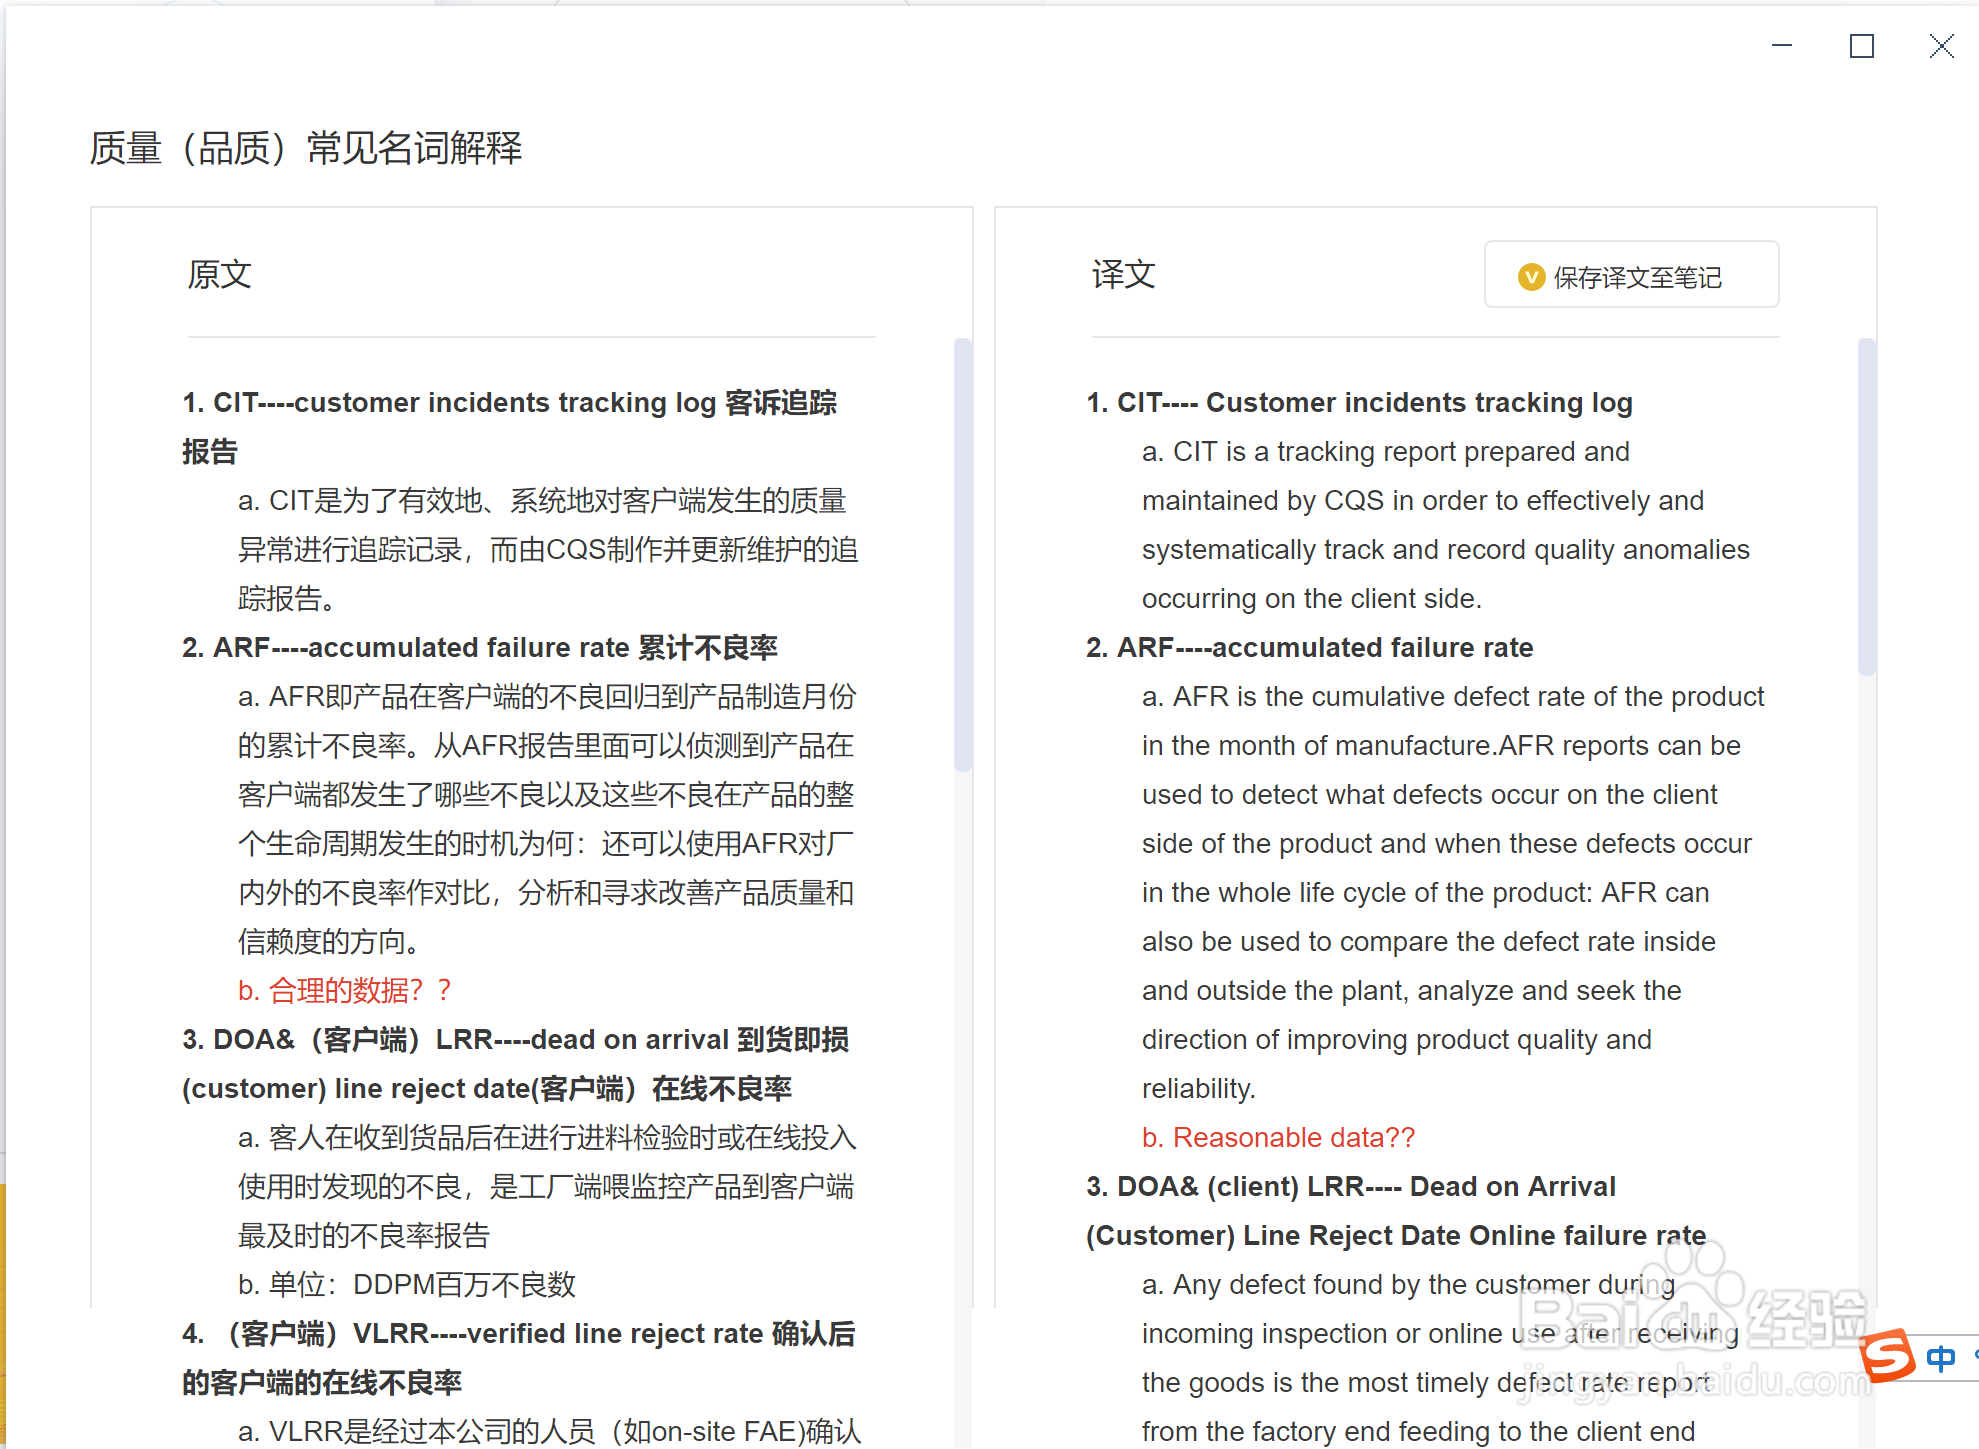Select the 译文 translation panel header

1121,274
